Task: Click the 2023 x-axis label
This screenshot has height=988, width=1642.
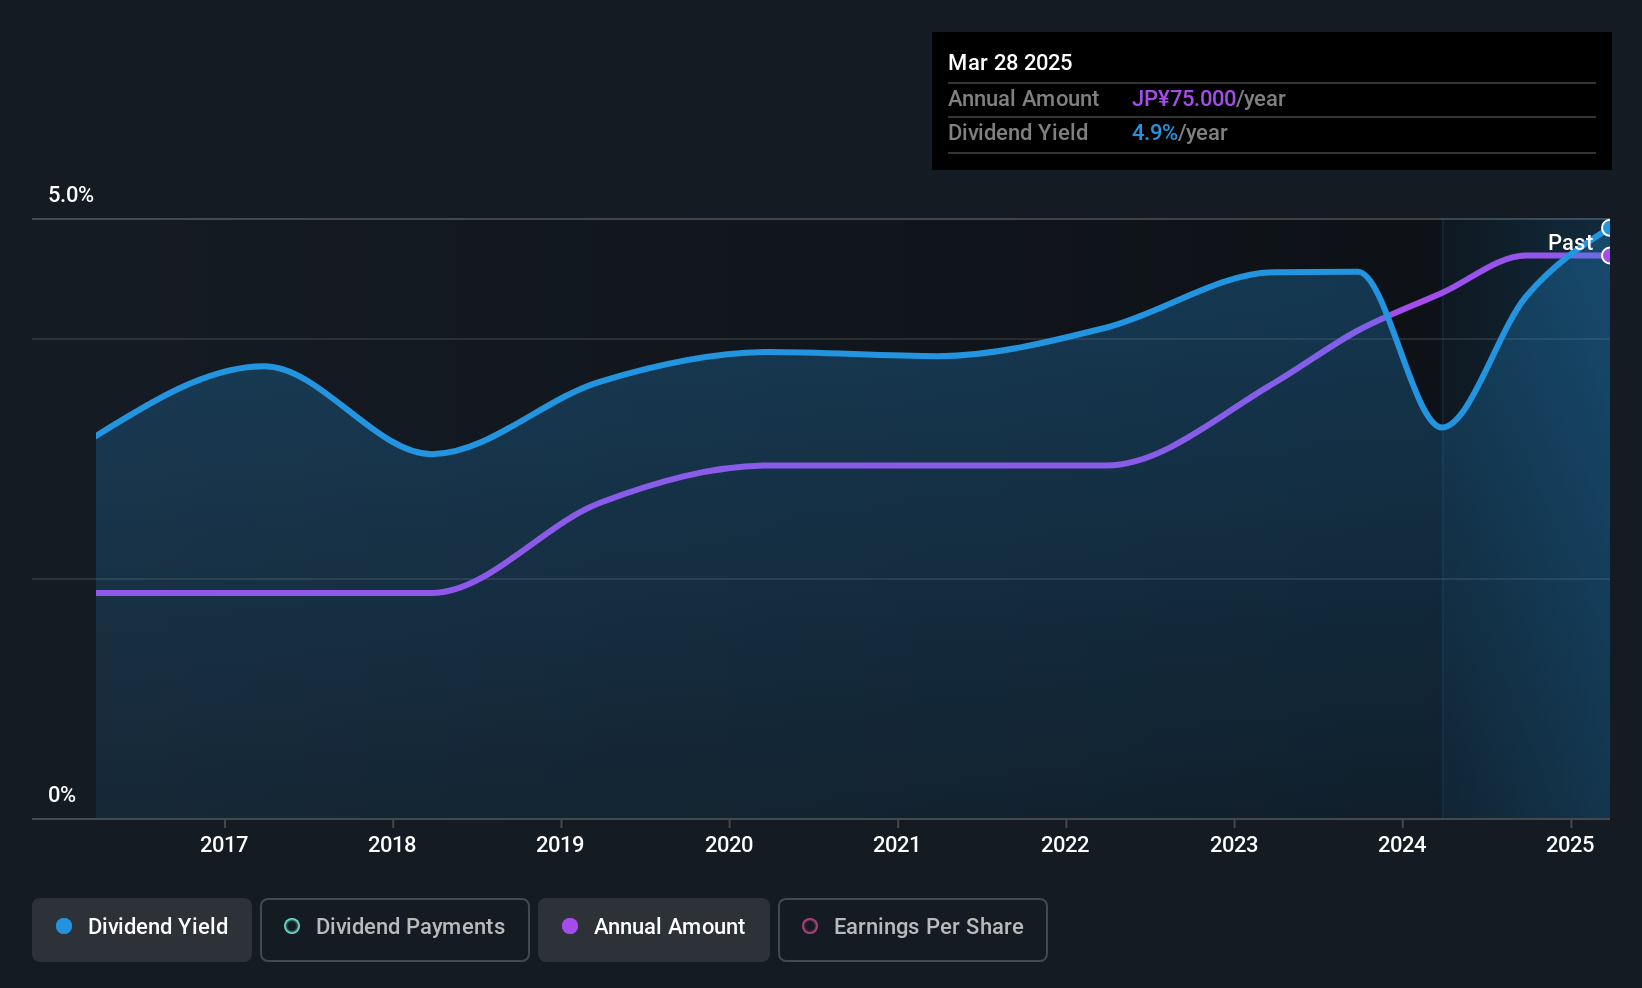Action: (x=1234, y=845)
